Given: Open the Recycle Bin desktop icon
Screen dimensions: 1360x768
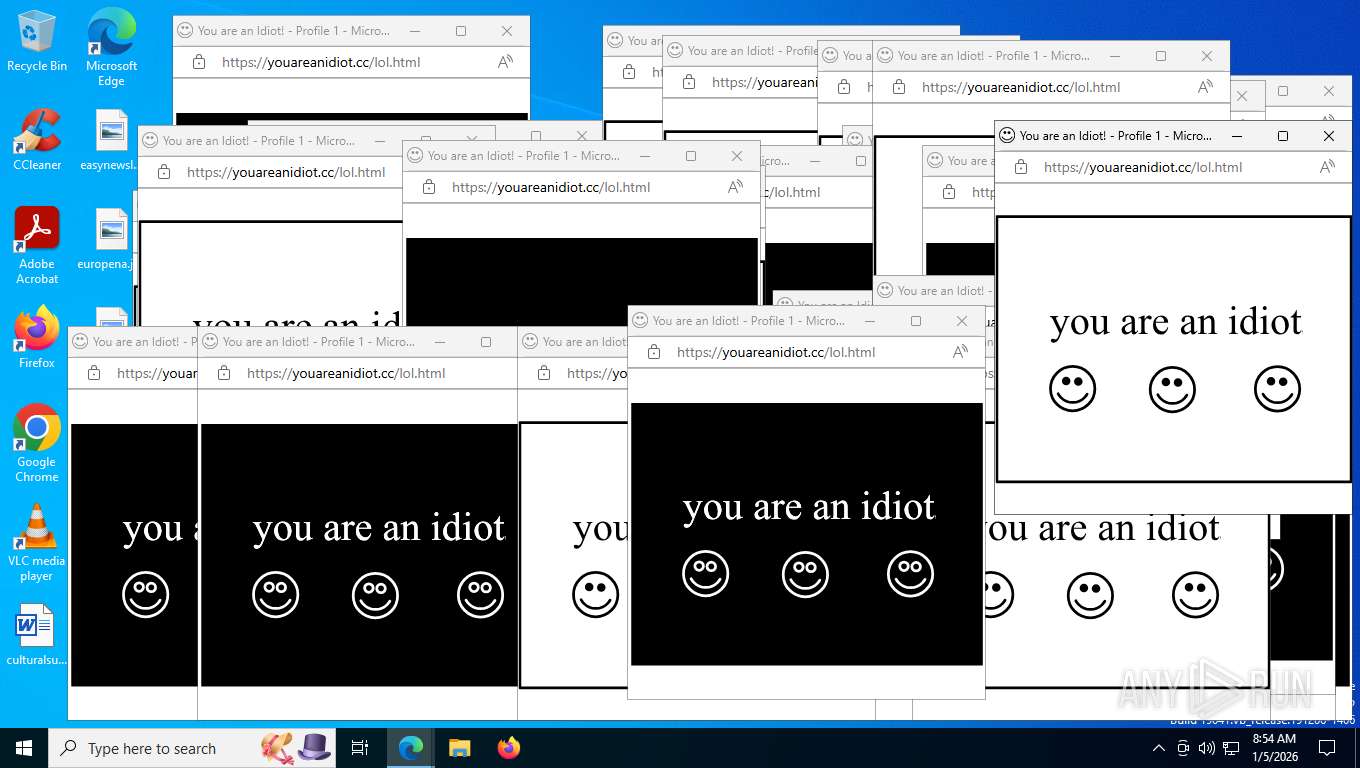Looking at the screenshot, I should tap(36, 41).
